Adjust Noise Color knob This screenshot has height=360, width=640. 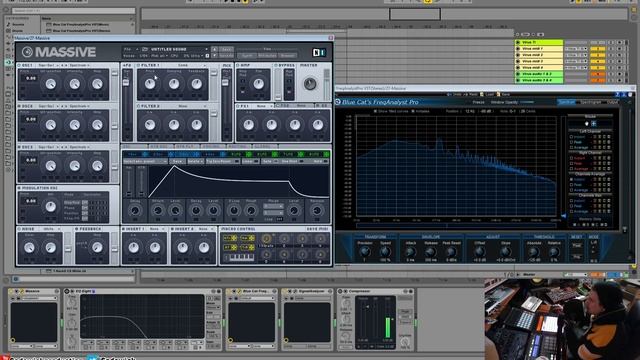29,247
